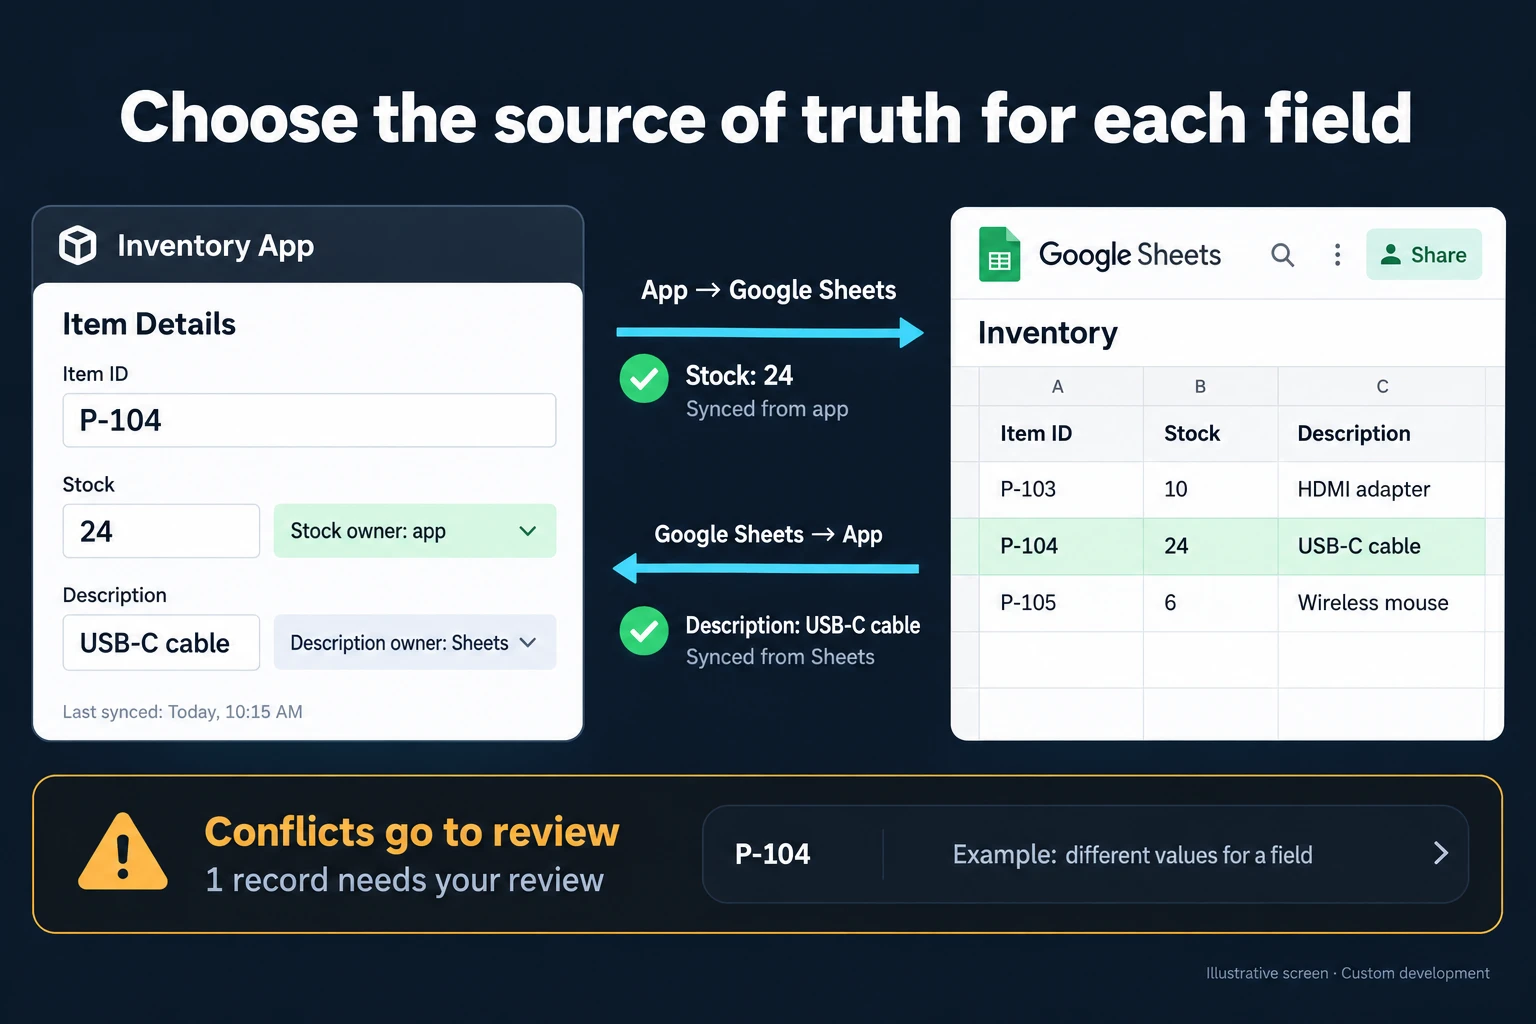This screenshot has width=1536, height=1024.
Task: Click the Google Sheets title text
Action: pos(1130,255)
